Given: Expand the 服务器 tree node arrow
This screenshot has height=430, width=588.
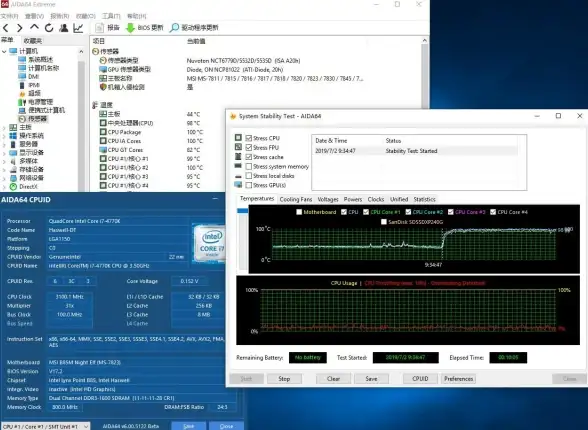Looking at the screenshot, I should [4, 144].
